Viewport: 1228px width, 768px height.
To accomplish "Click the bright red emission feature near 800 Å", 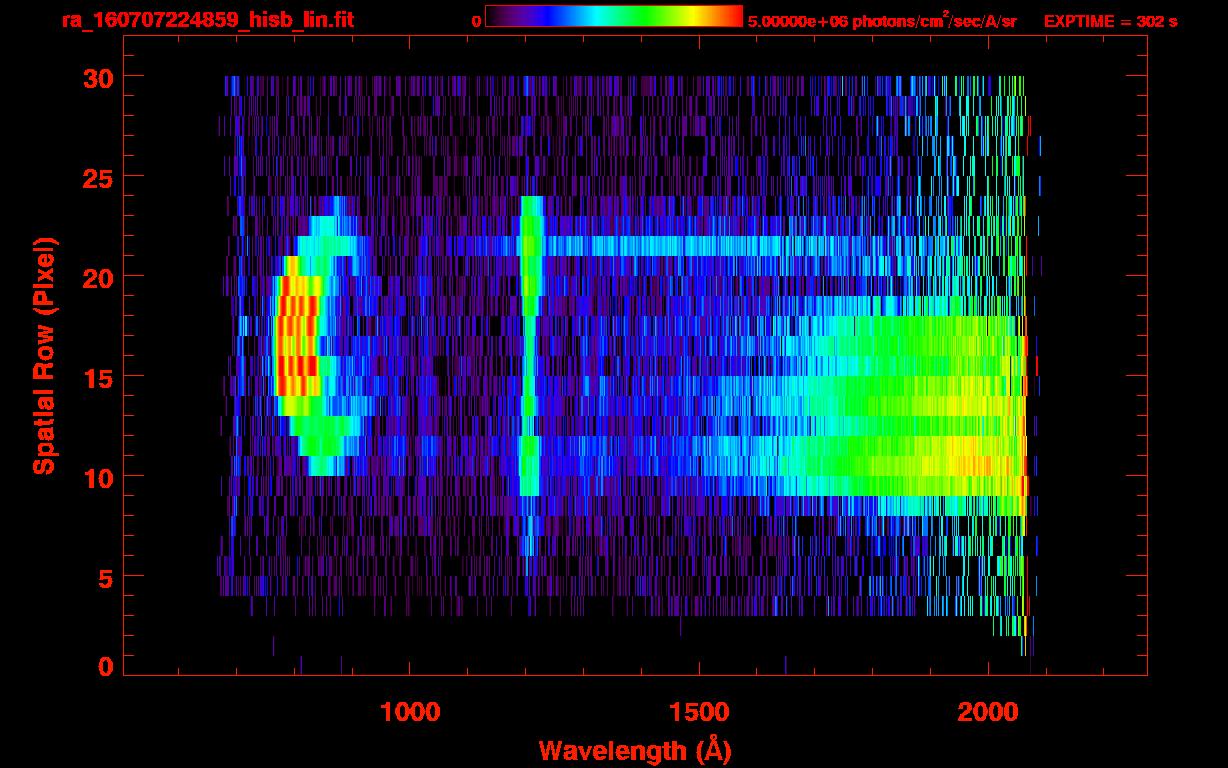I will pos(297,336).
